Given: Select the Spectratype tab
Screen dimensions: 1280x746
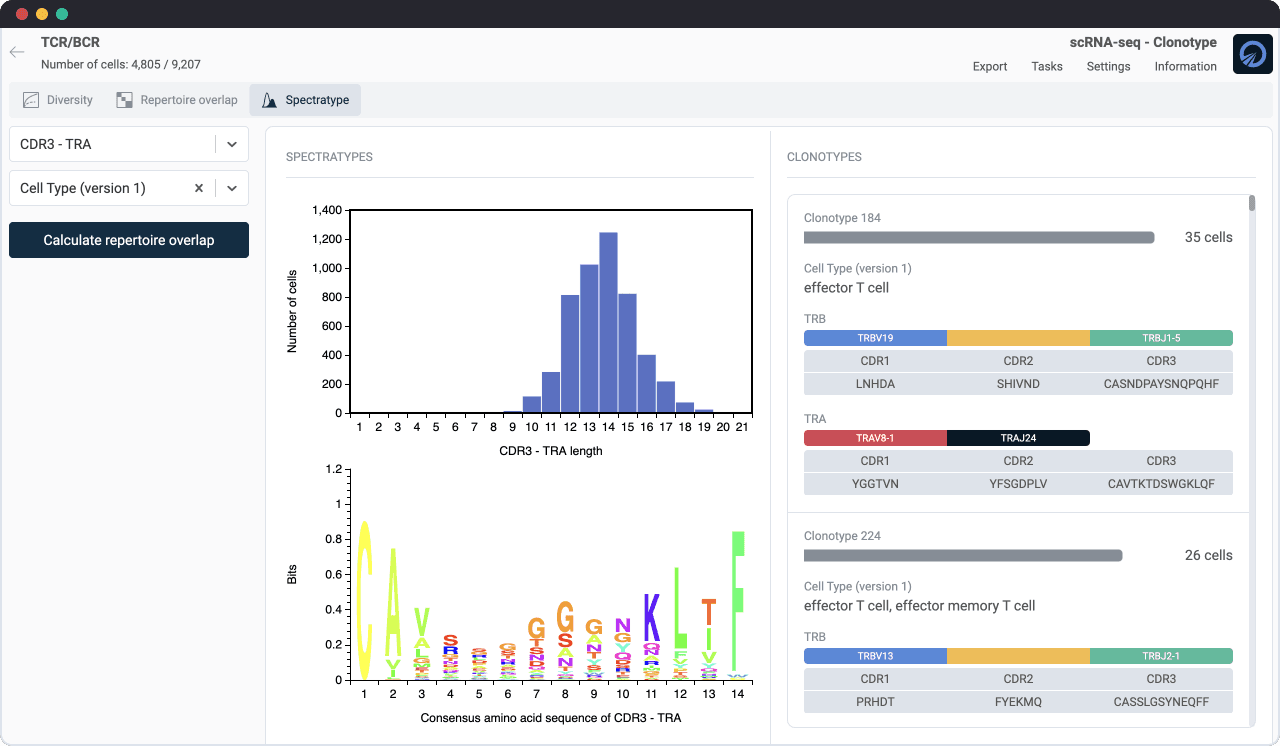Looking at the screenshot, I should click(305, 100).
